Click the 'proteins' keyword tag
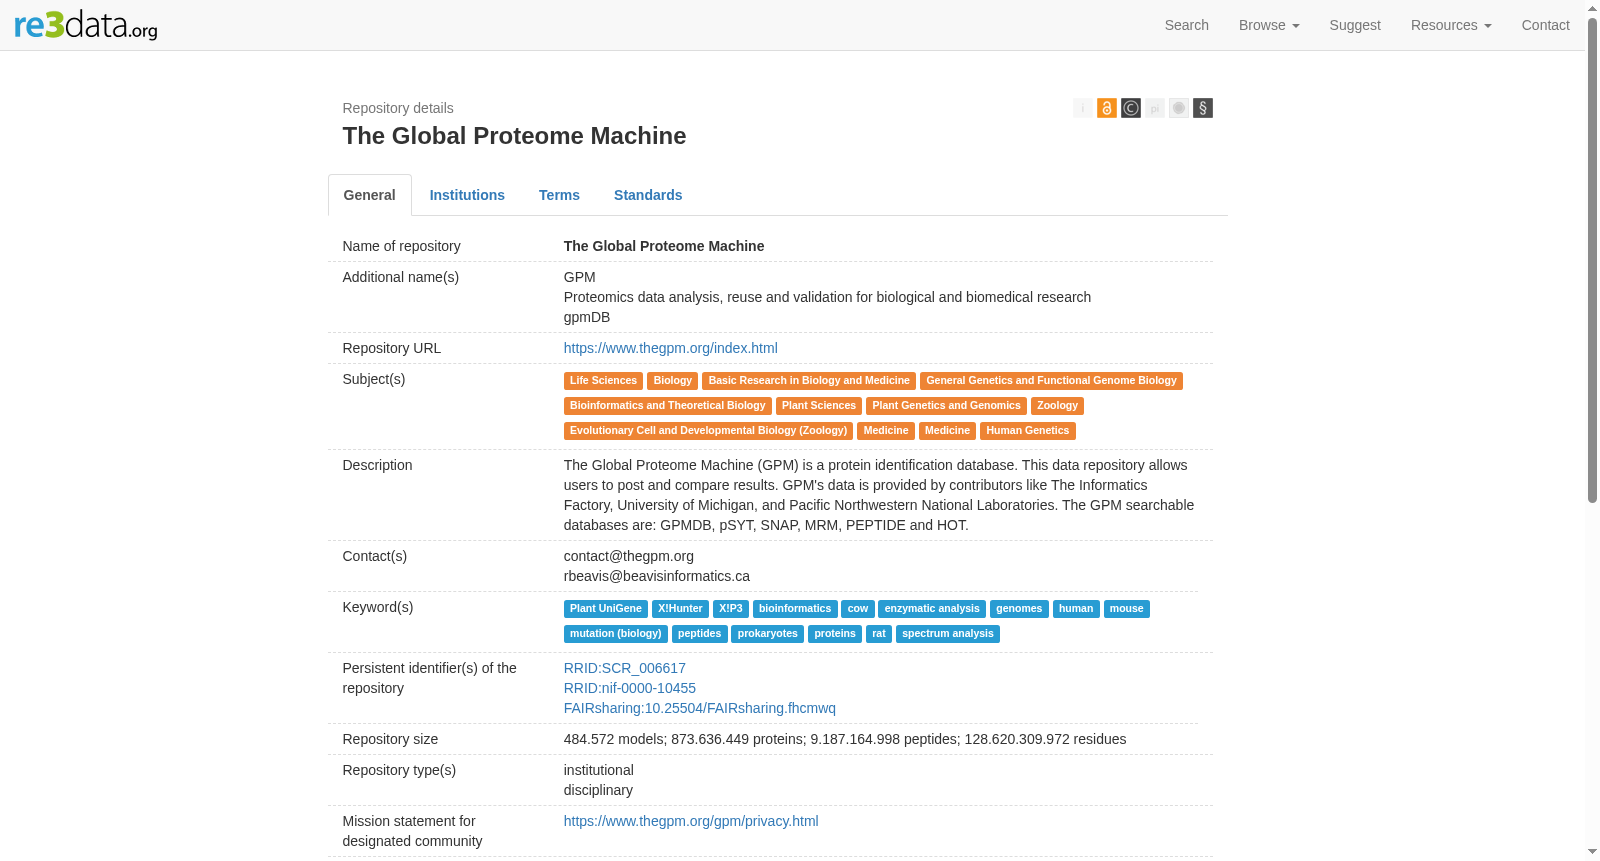This screenshot has height=861, width=1600. [x=835, y=634]
